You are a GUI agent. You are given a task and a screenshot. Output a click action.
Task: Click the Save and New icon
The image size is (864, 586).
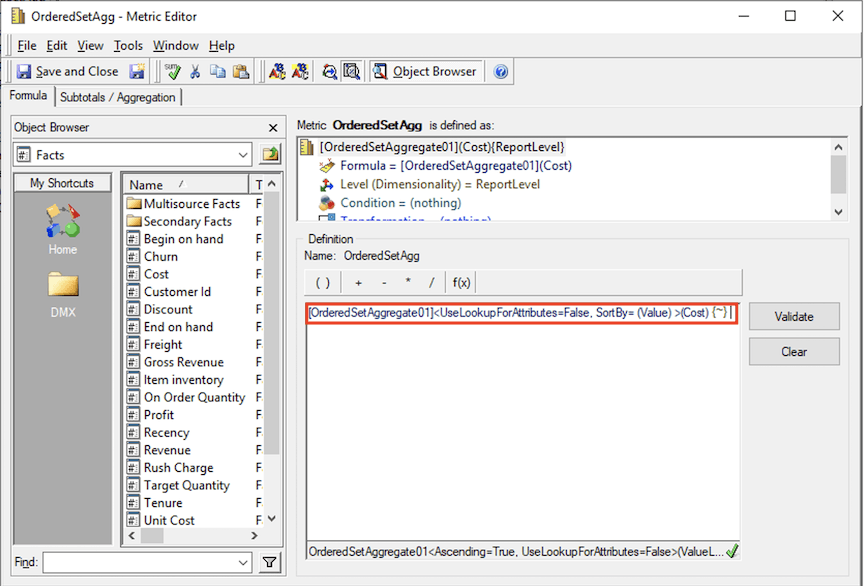137,72
